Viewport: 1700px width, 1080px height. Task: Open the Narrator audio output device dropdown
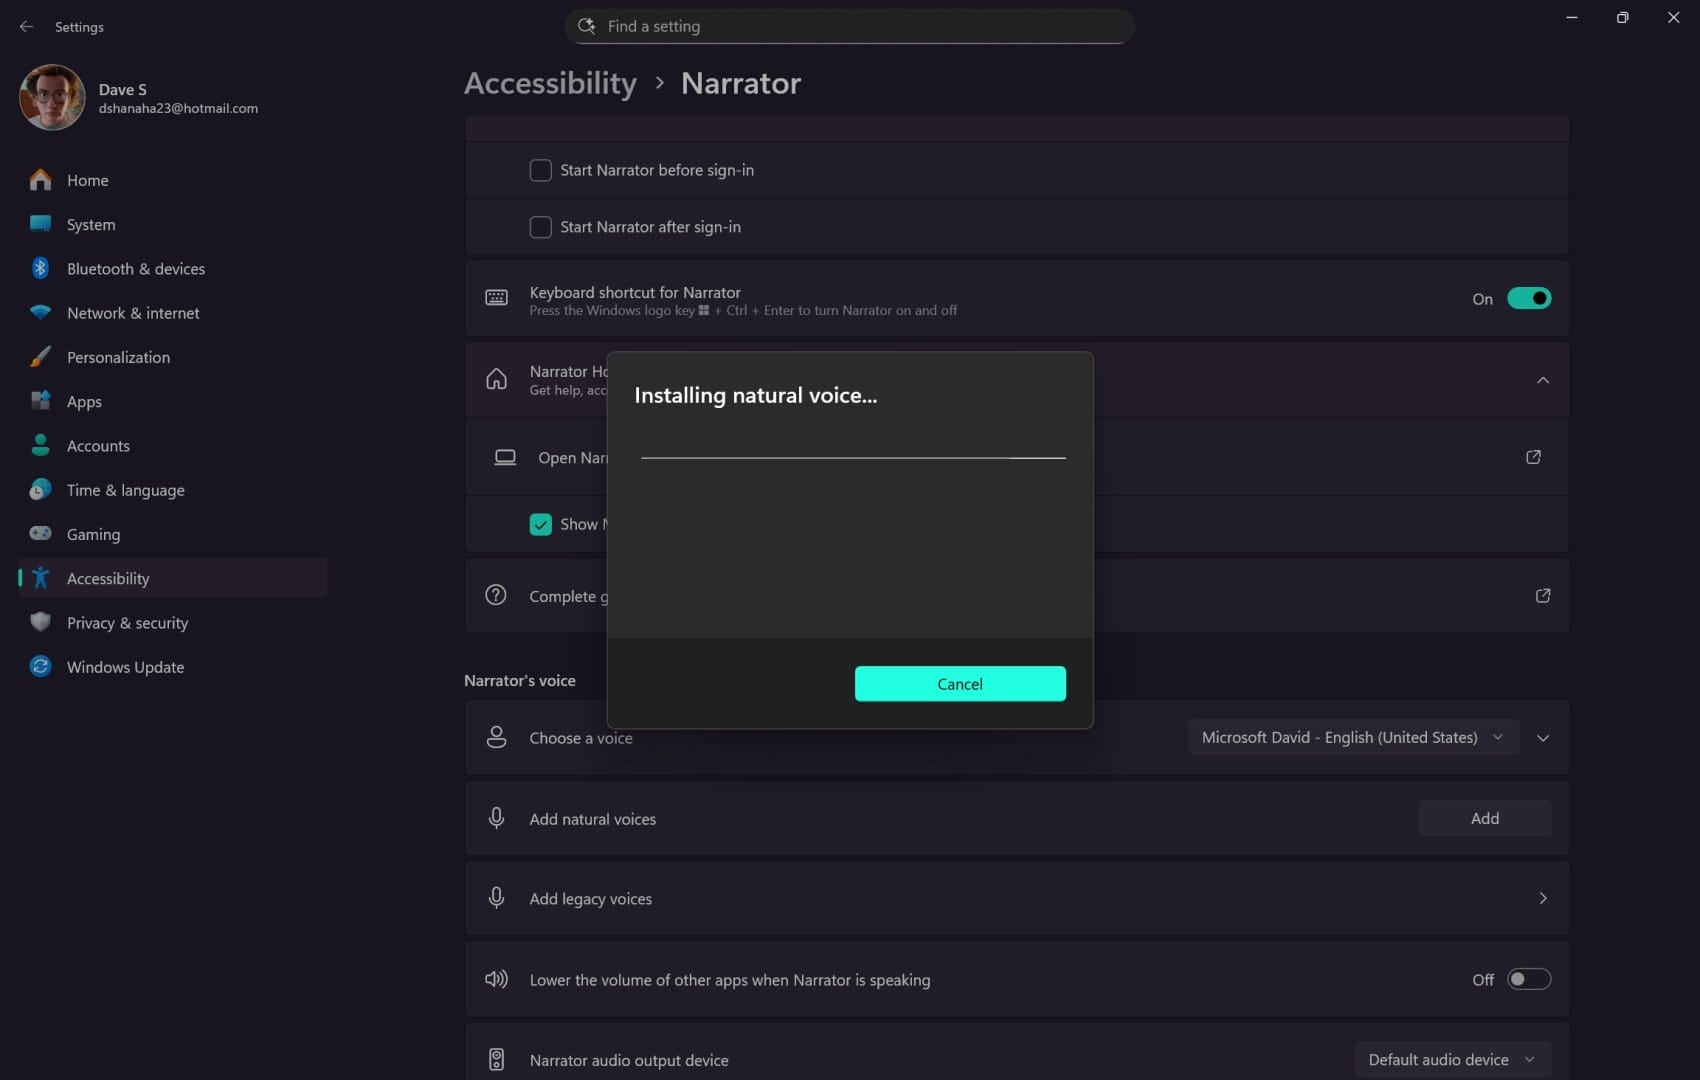(x=1452, y=1059)
